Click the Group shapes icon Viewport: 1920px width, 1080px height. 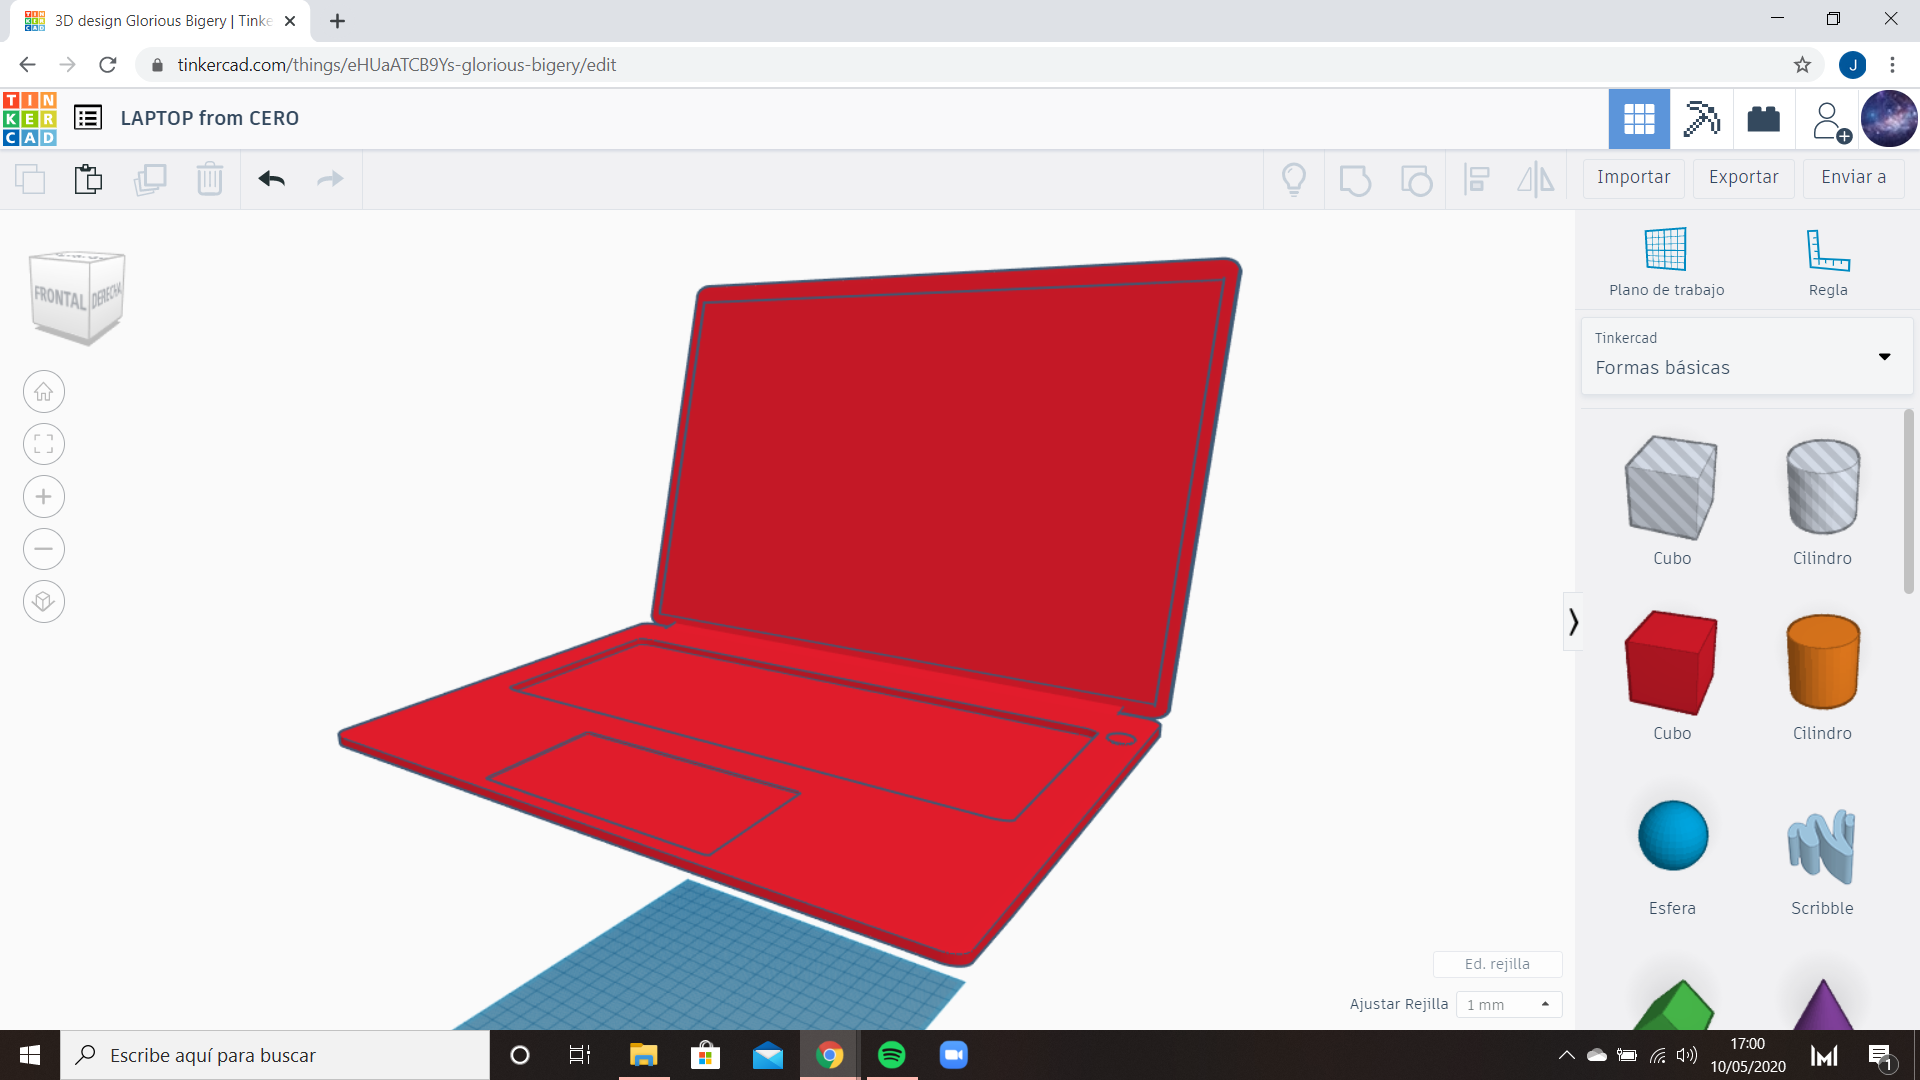click(1355, 180)
